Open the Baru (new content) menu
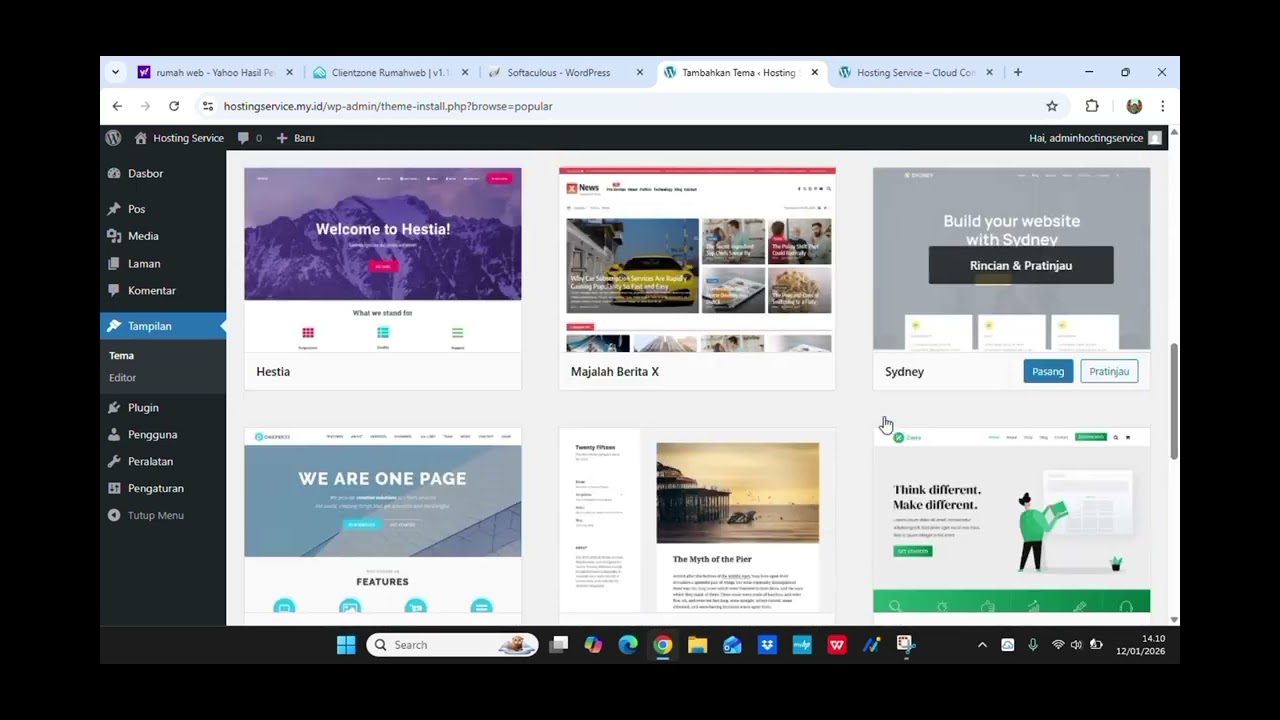The image size is (1280, 720). coord(295,138)
